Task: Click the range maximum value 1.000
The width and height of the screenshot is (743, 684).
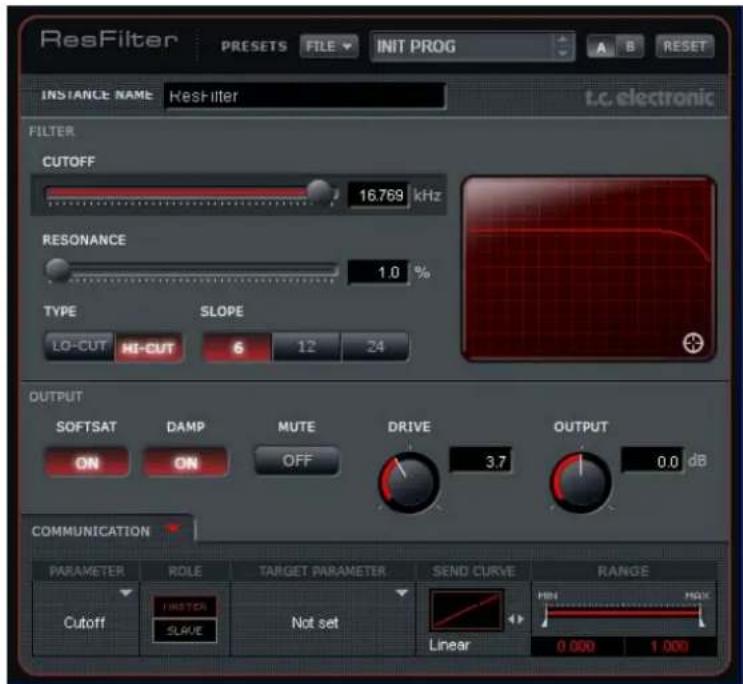Action: pyautogui.click(x=669, y=647)
